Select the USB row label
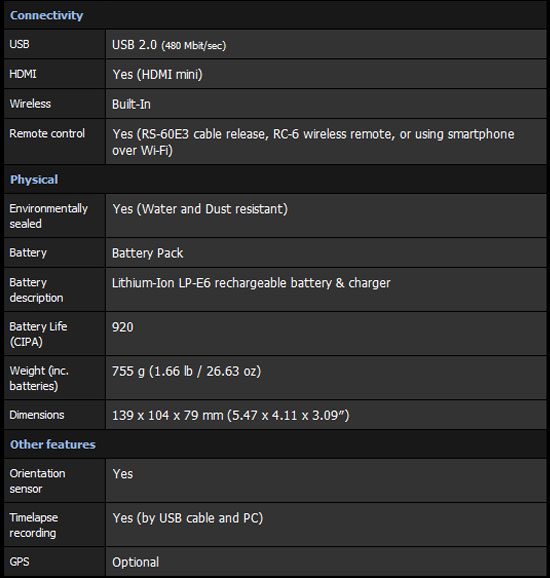This screenshot has height=578, width=550. pos(20,44)
